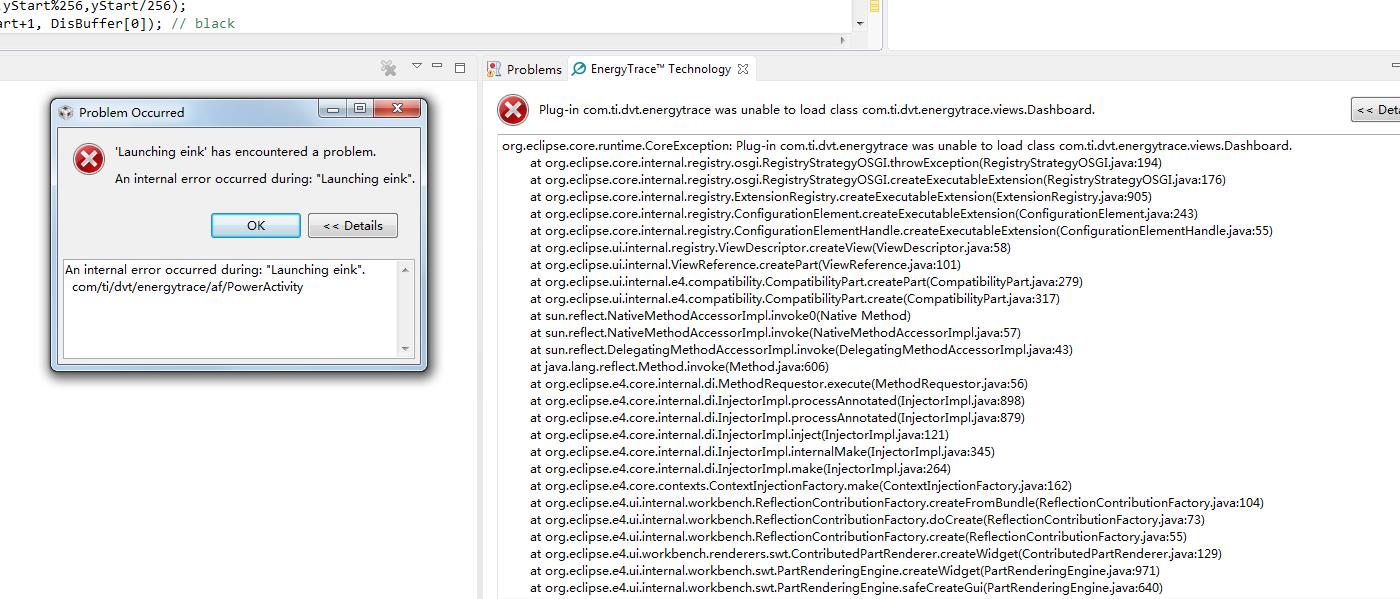Click the 'PartRenderingEngine.safeCreateGui' trace line
This screenshot has height=599, width=1400.
846,588
